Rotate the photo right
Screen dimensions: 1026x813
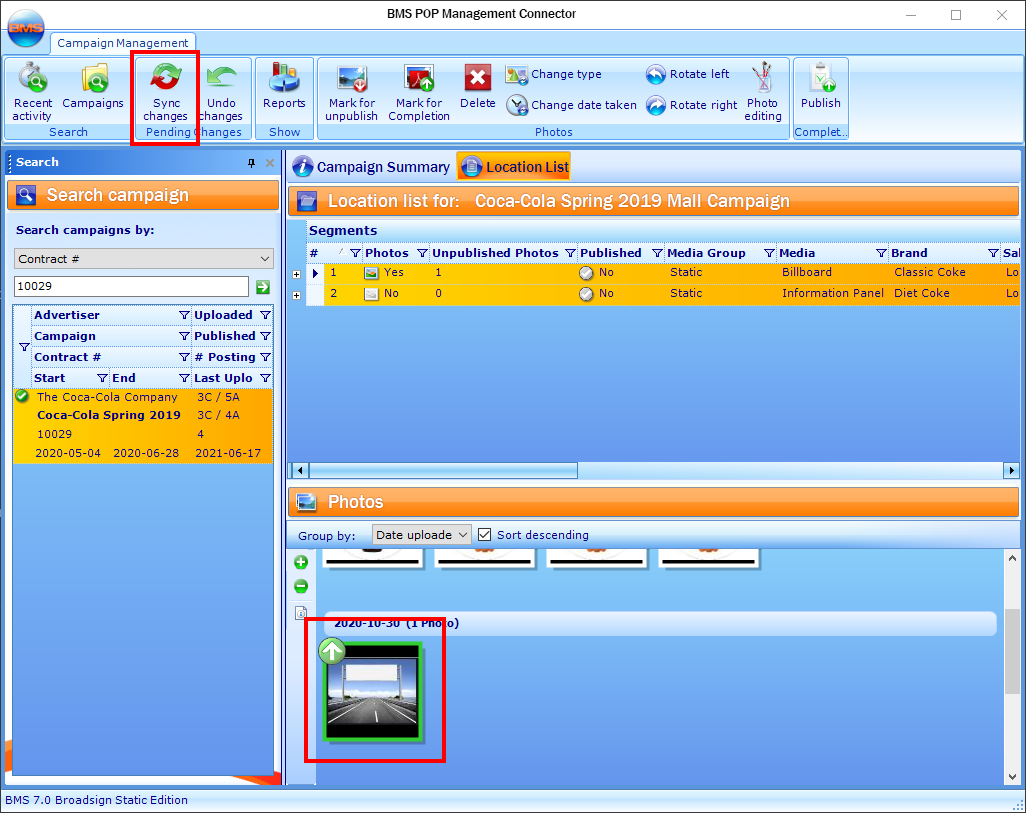pos(691,105)
